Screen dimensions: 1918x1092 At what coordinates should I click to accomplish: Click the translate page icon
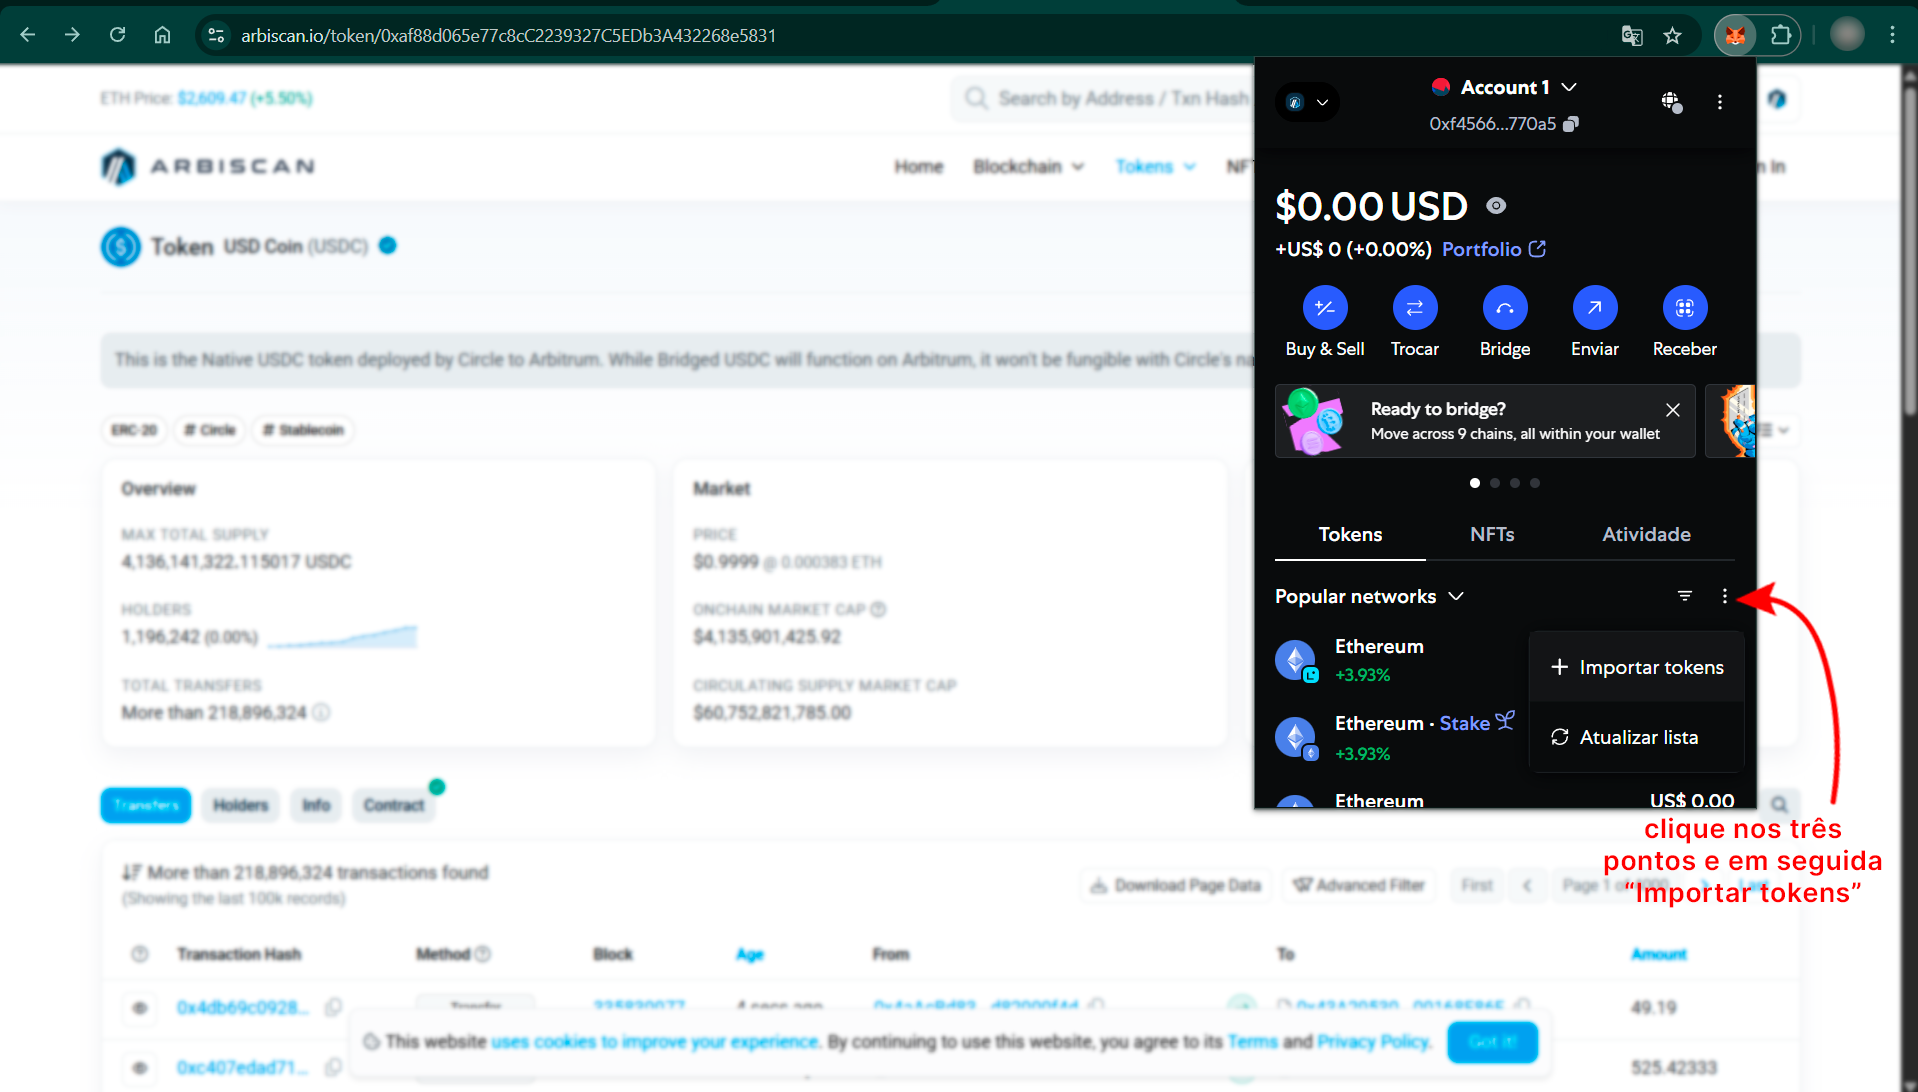(1632, 35)
